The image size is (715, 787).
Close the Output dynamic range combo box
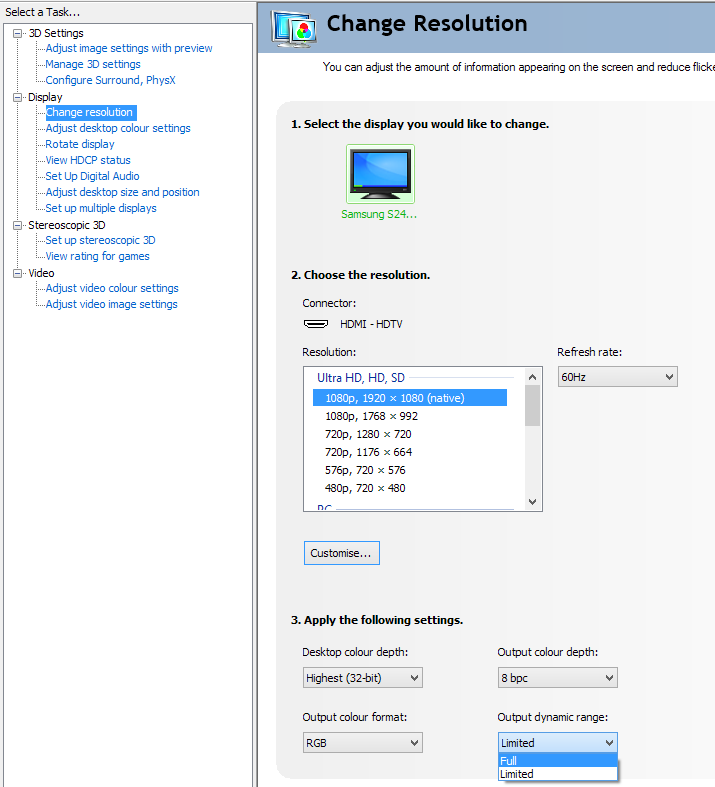557,742
